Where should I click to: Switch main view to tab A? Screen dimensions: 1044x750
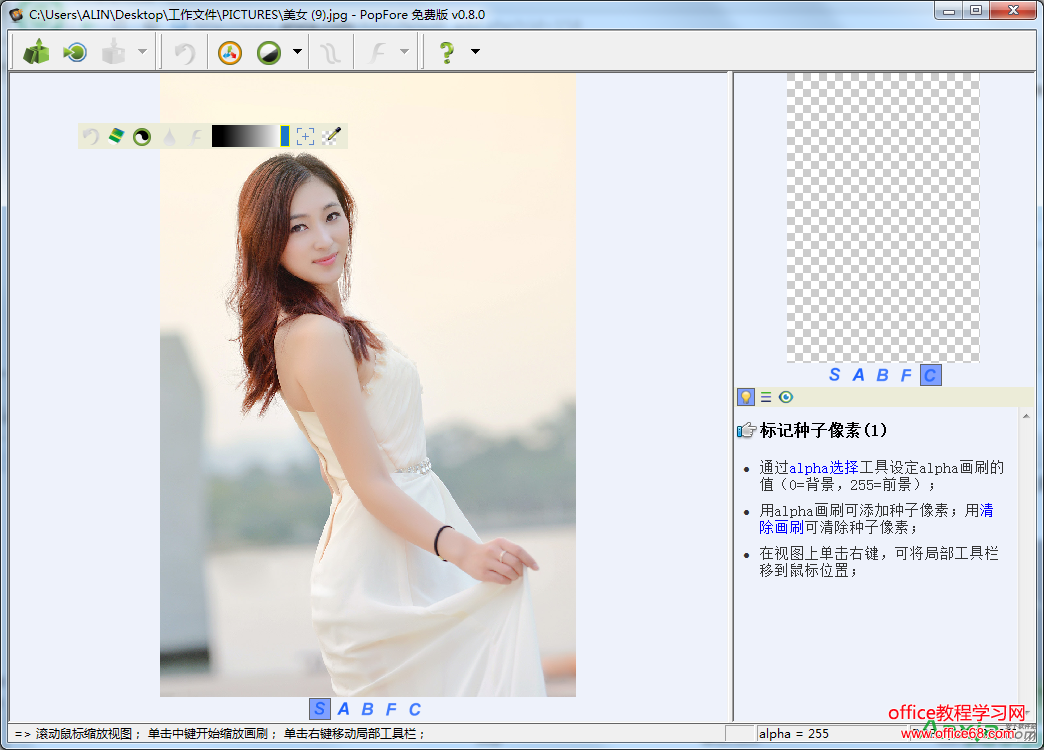[x=343, y=709]
